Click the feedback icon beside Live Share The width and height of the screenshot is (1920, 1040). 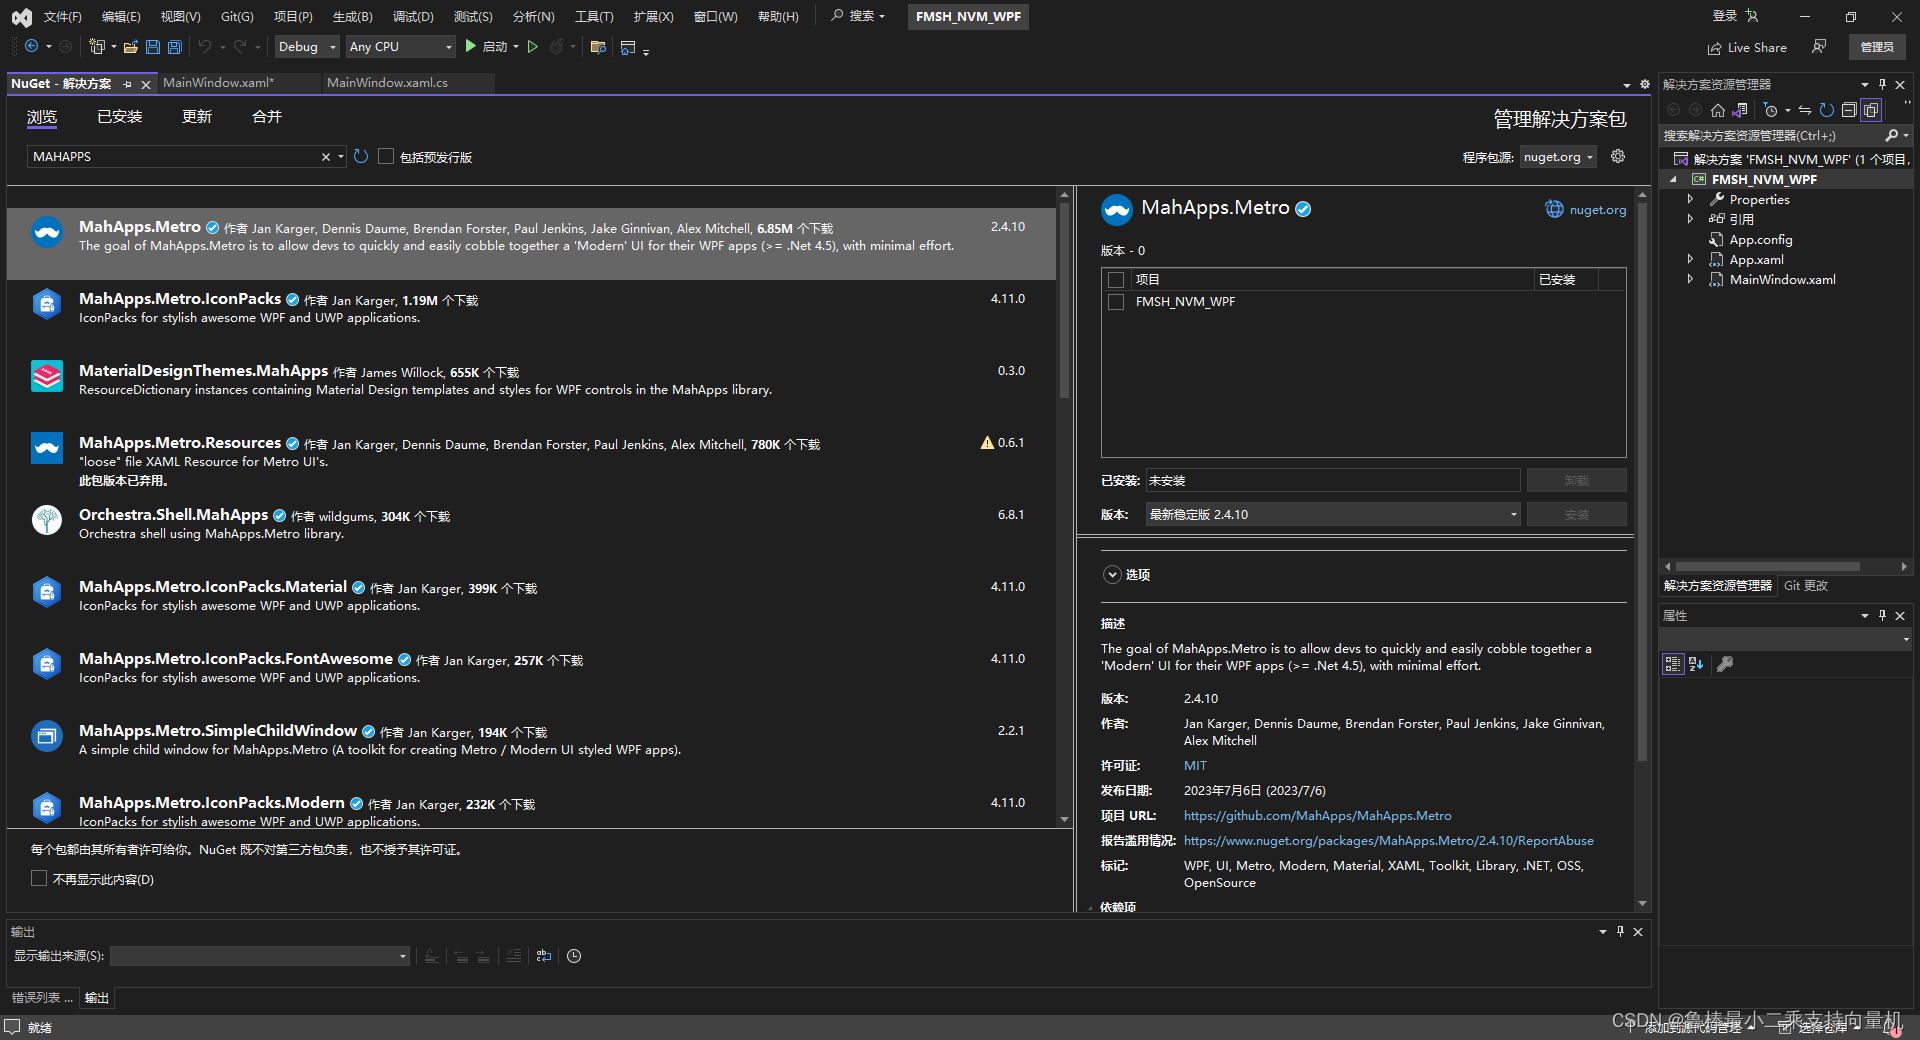pyautogui.click(x=1819, y=47)
